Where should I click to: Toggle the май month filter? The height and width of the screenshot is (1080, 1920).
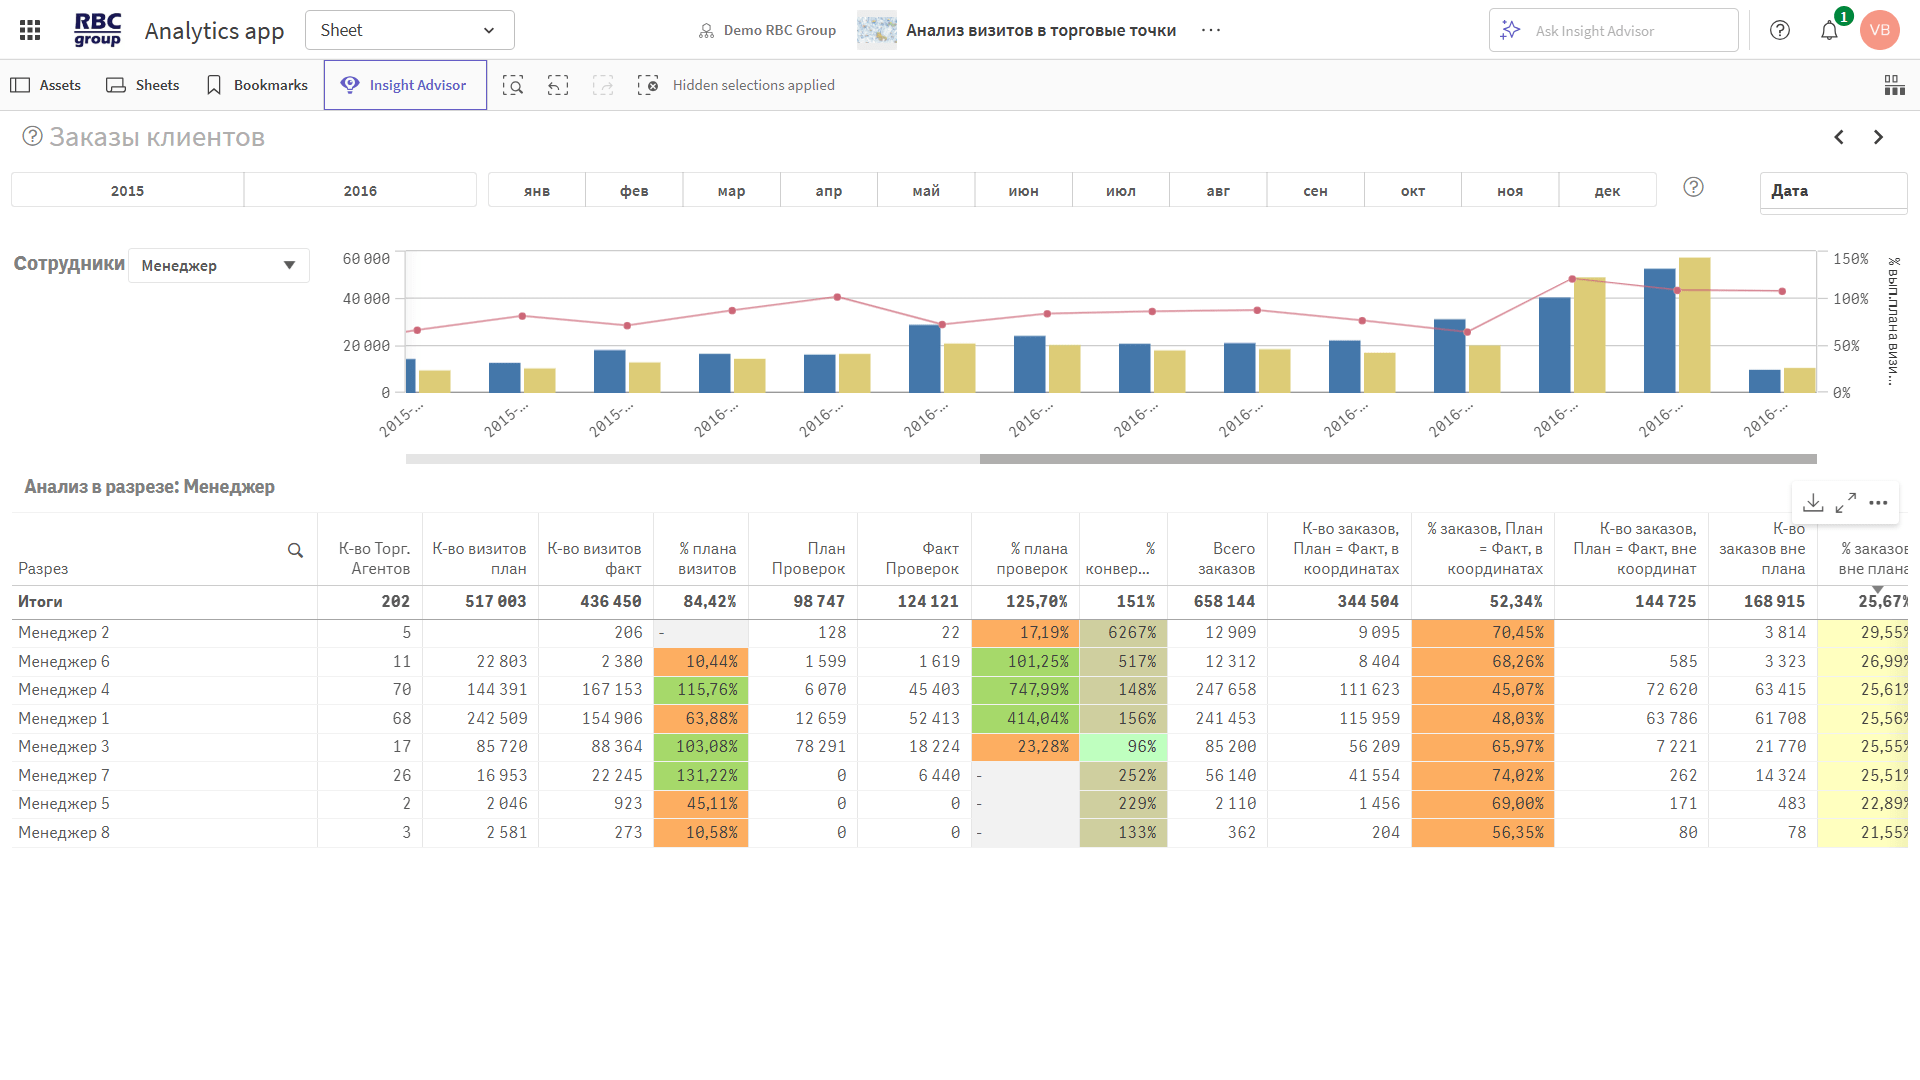pyautogui.click(x=926, y=190)
